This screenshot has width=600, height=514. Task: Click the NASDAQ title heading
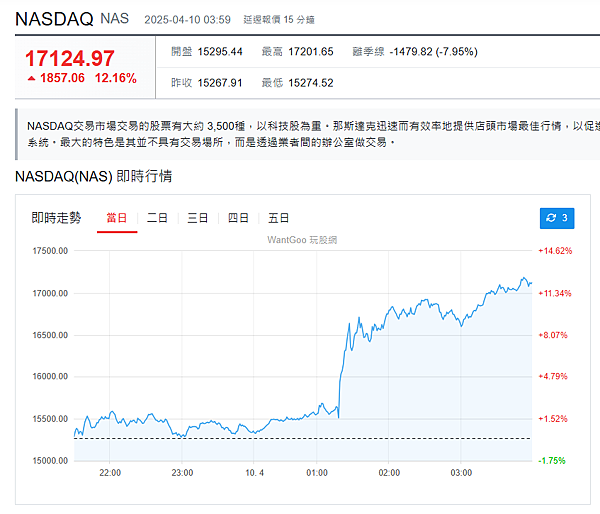coord(54,19)
